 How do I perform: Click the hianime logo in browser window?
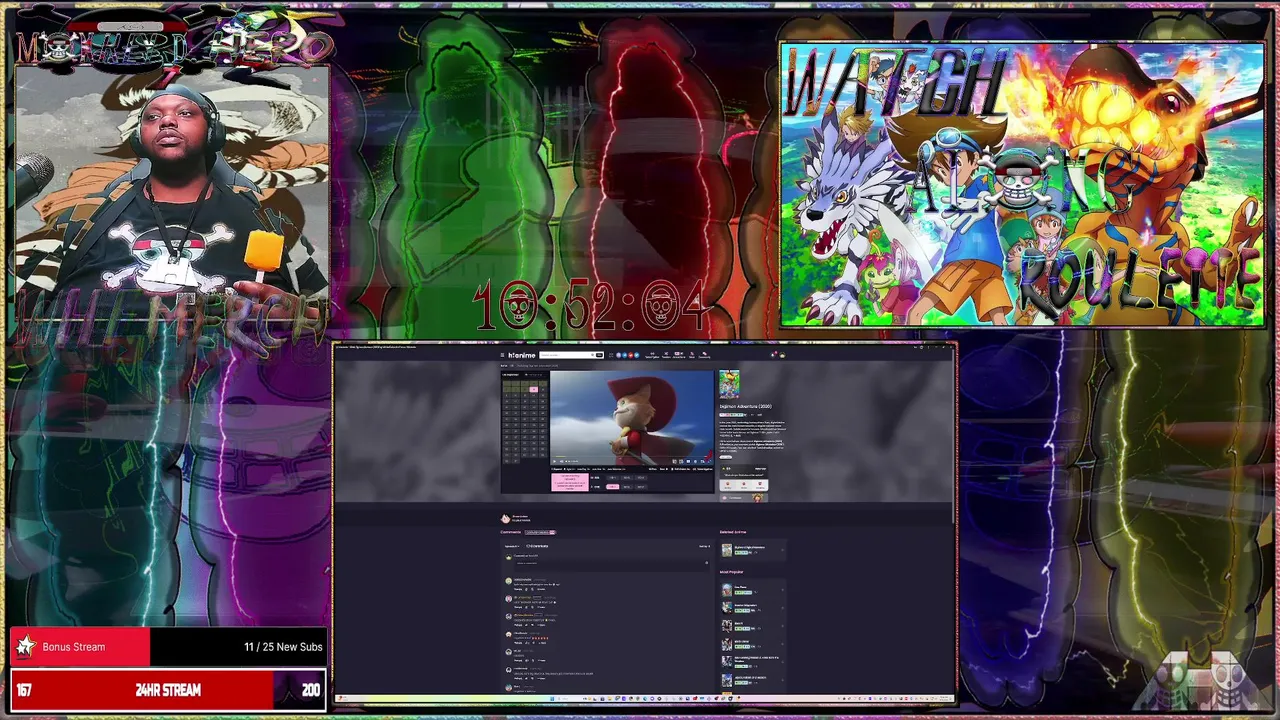pos(522,355)
